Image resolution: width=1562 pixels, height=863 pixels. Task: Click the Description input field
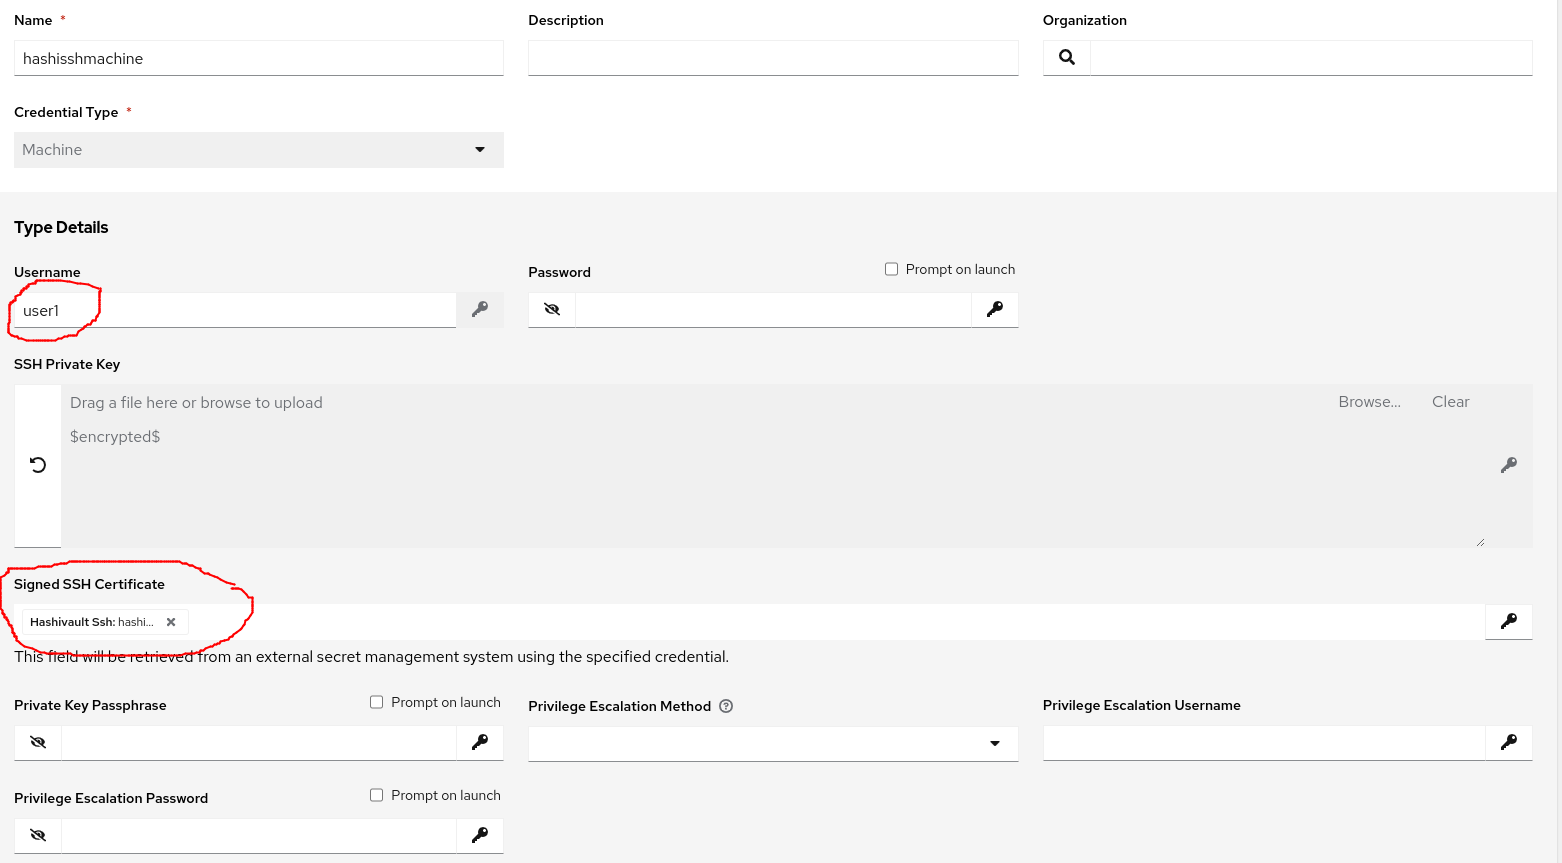click(773, 58)
